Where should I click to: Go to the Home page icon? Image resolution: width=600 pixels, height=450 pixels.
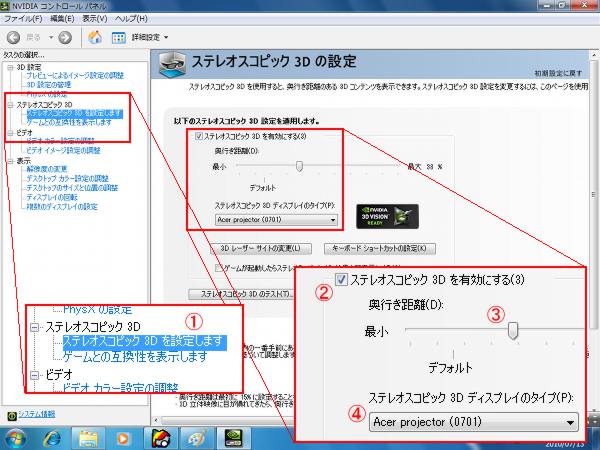[95, 37]
